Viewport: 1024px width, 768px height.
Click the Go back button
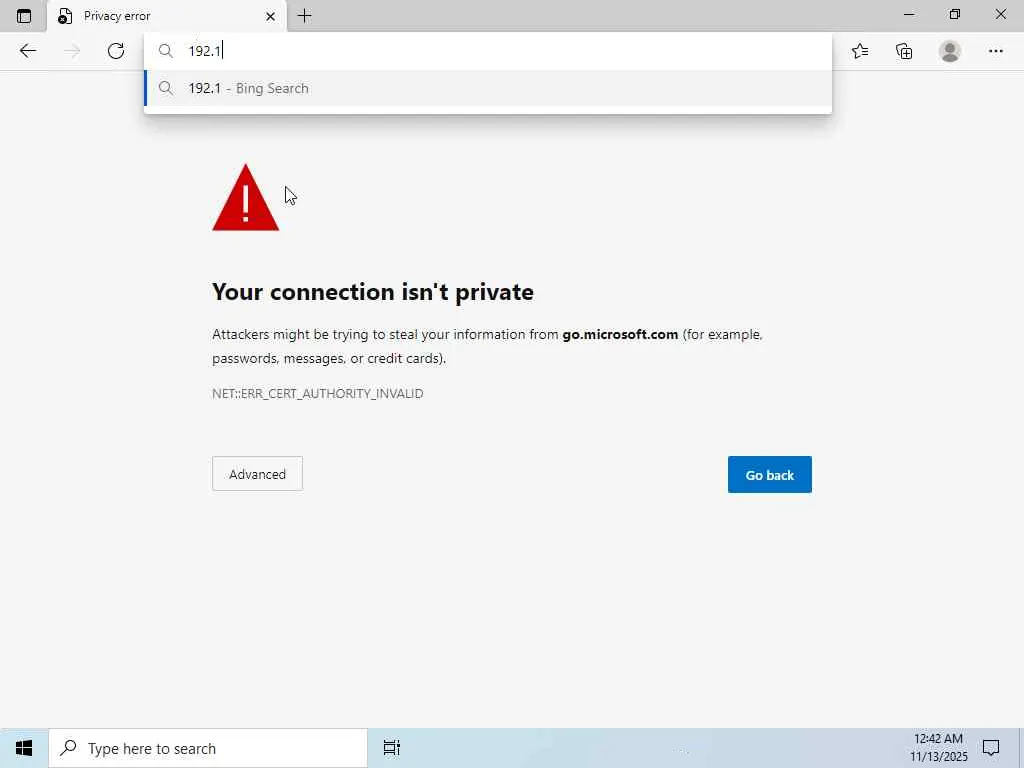pyautogui.click(x=769, y=475)
